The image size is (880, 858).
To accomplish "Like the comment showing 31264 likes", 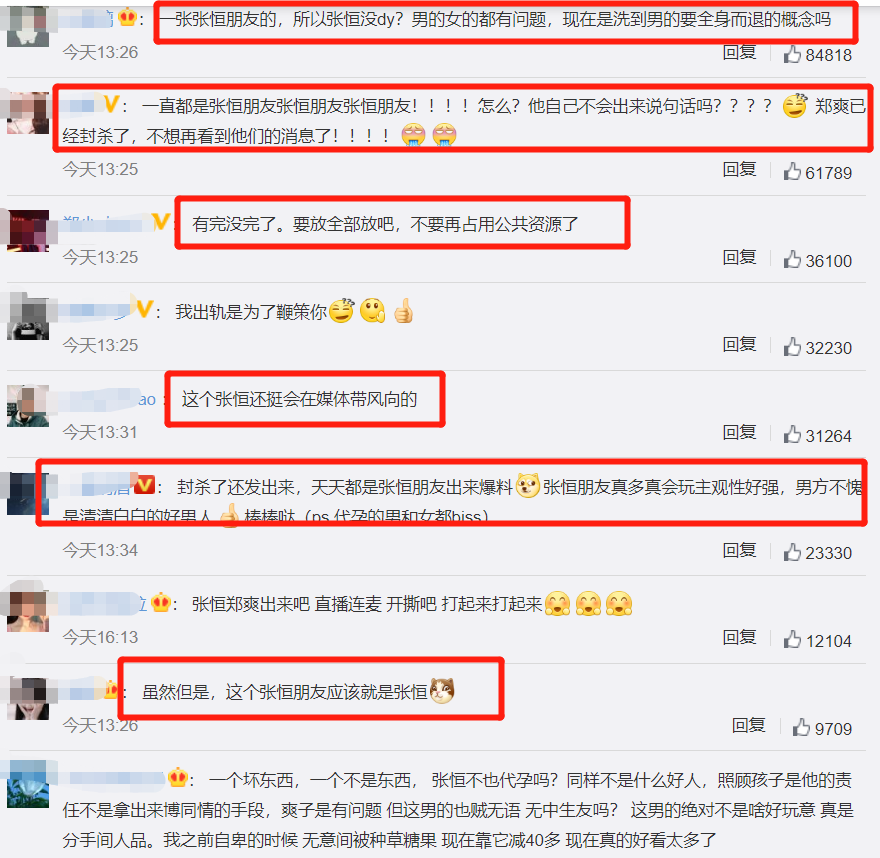I will click(x=792, y=435).
